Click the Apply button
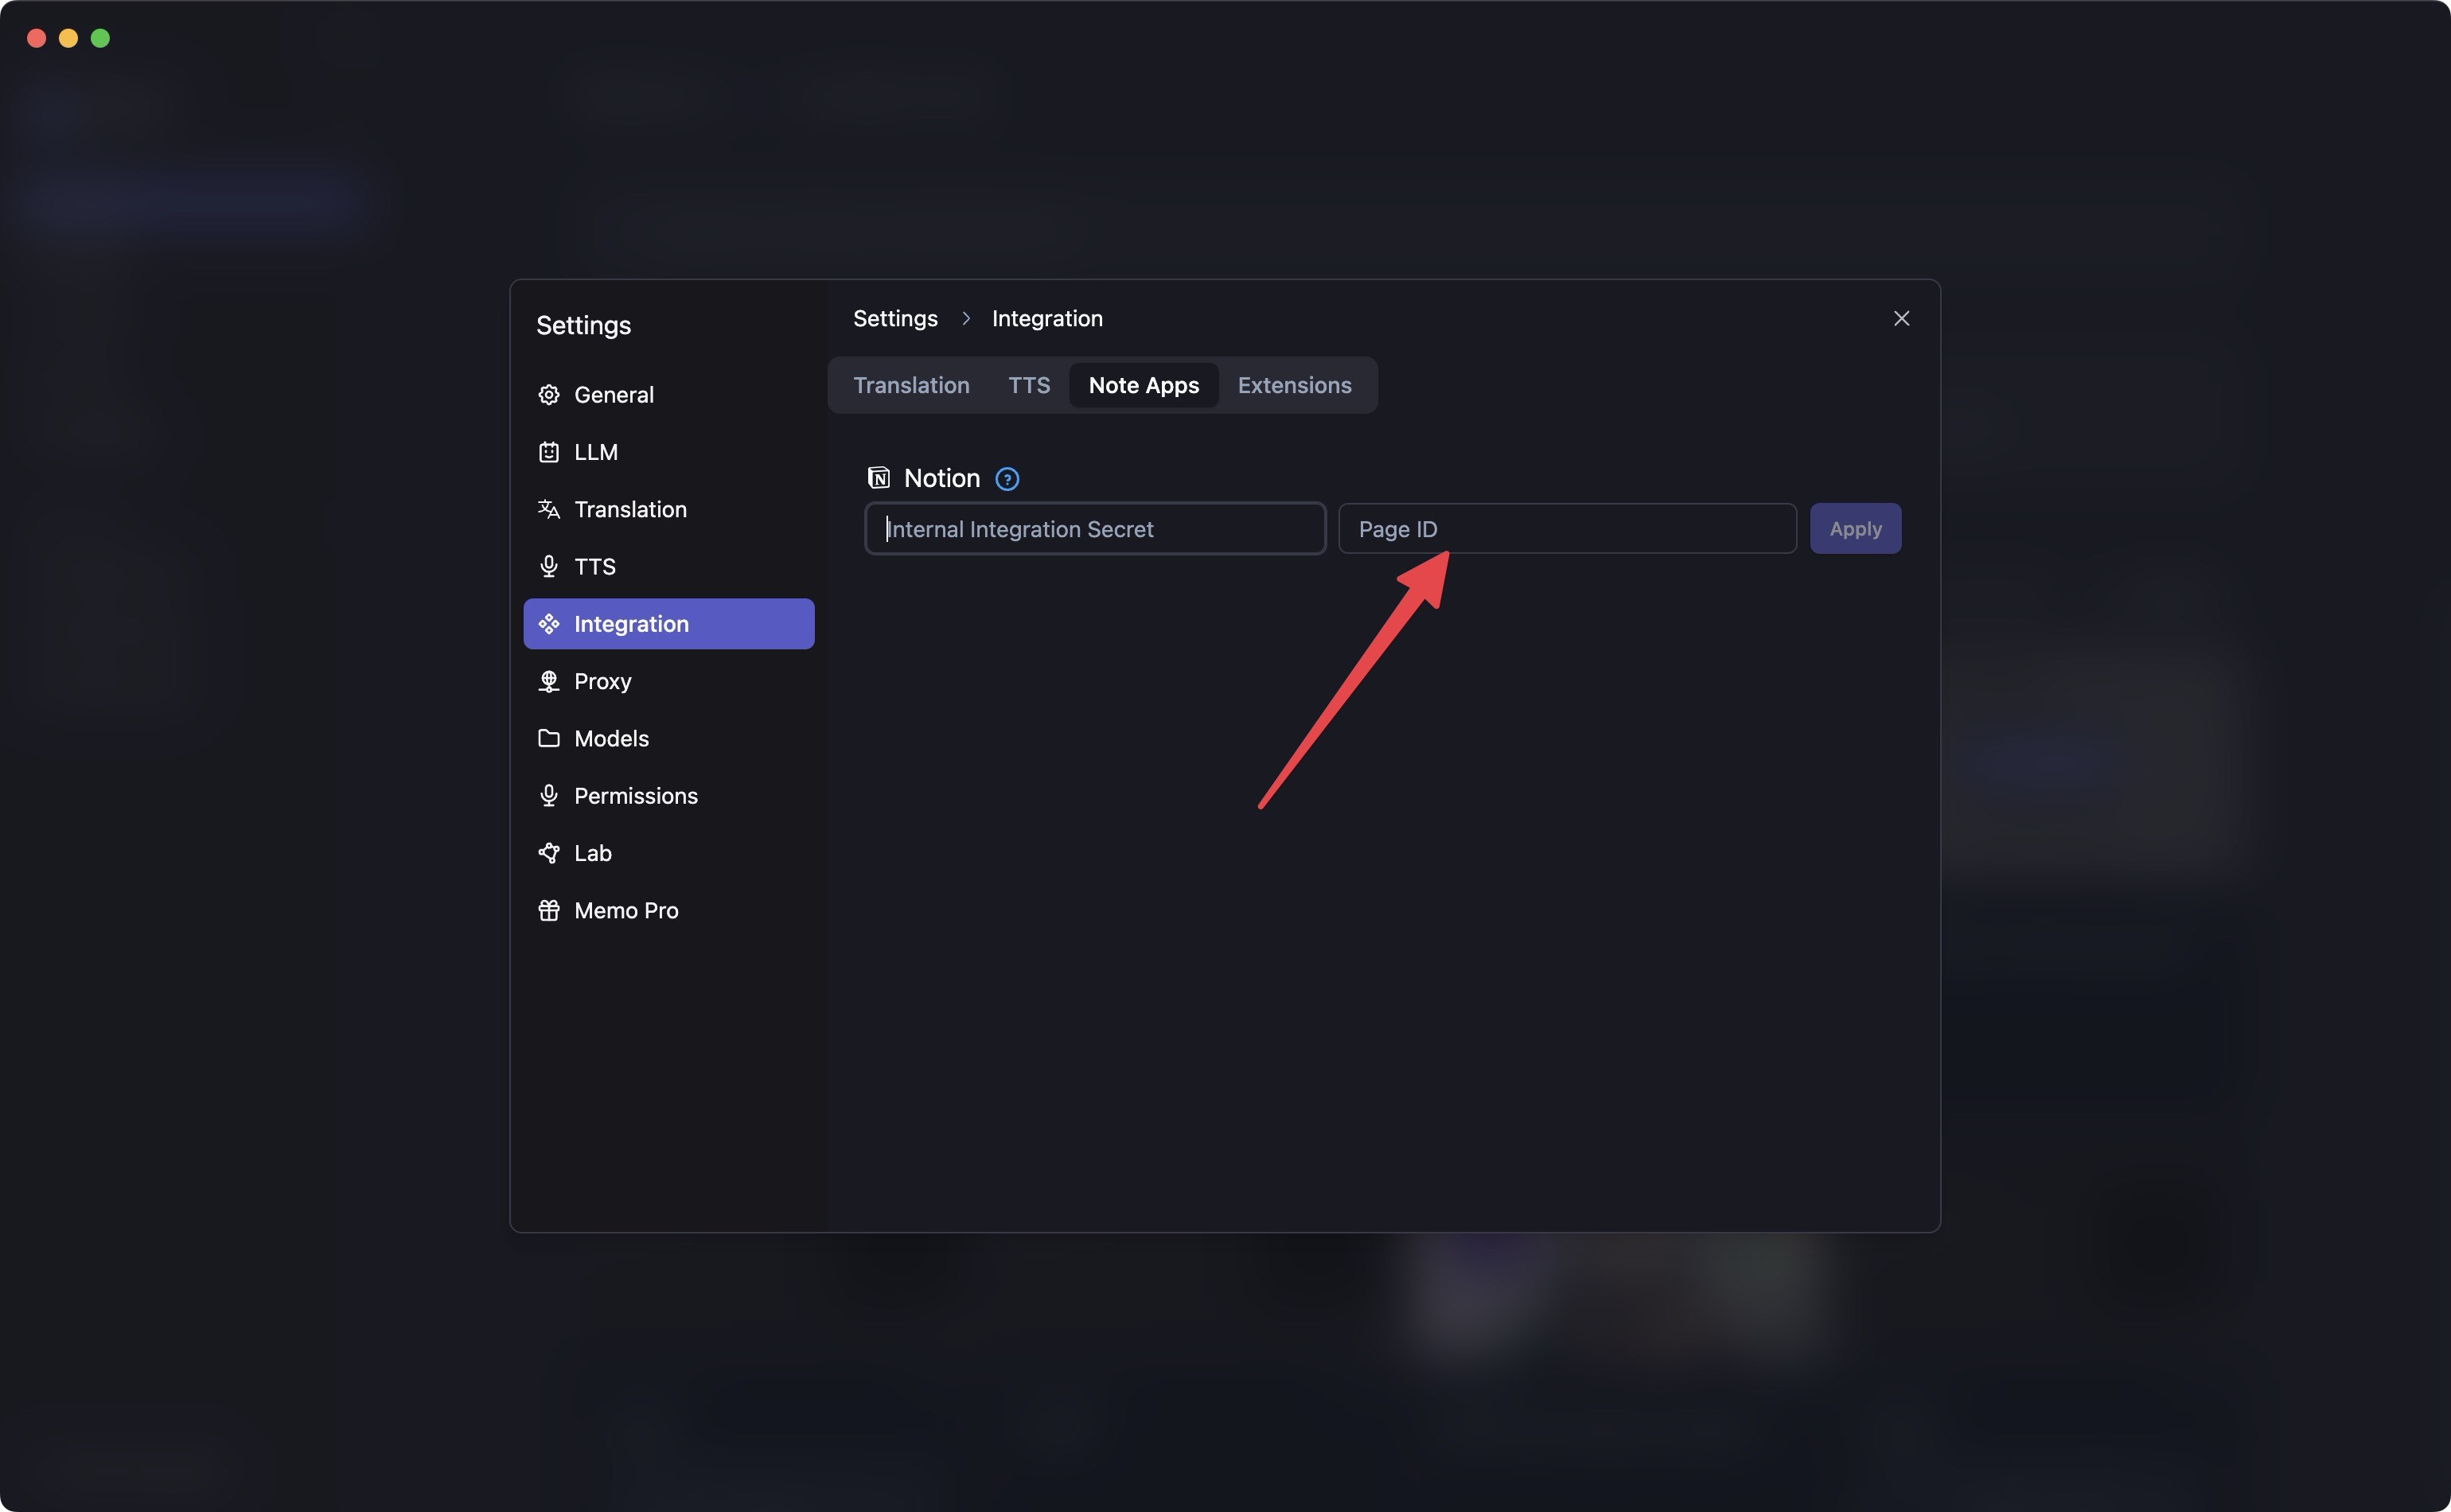 pyautogui.click(x=1855, y=528)
